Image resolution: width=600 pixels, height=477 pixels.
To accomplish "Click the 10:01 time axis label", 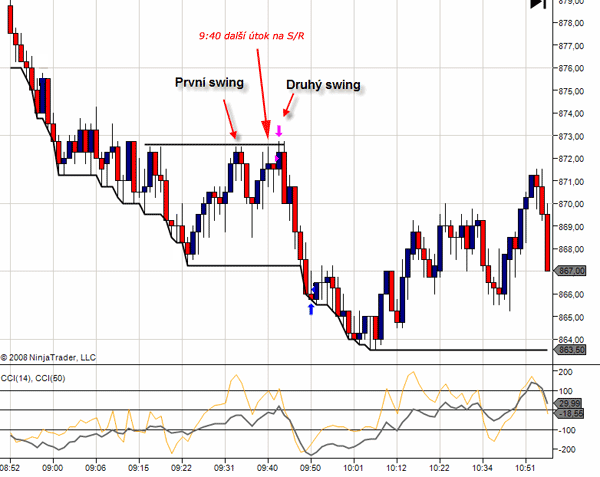I will tap(354, 467).
